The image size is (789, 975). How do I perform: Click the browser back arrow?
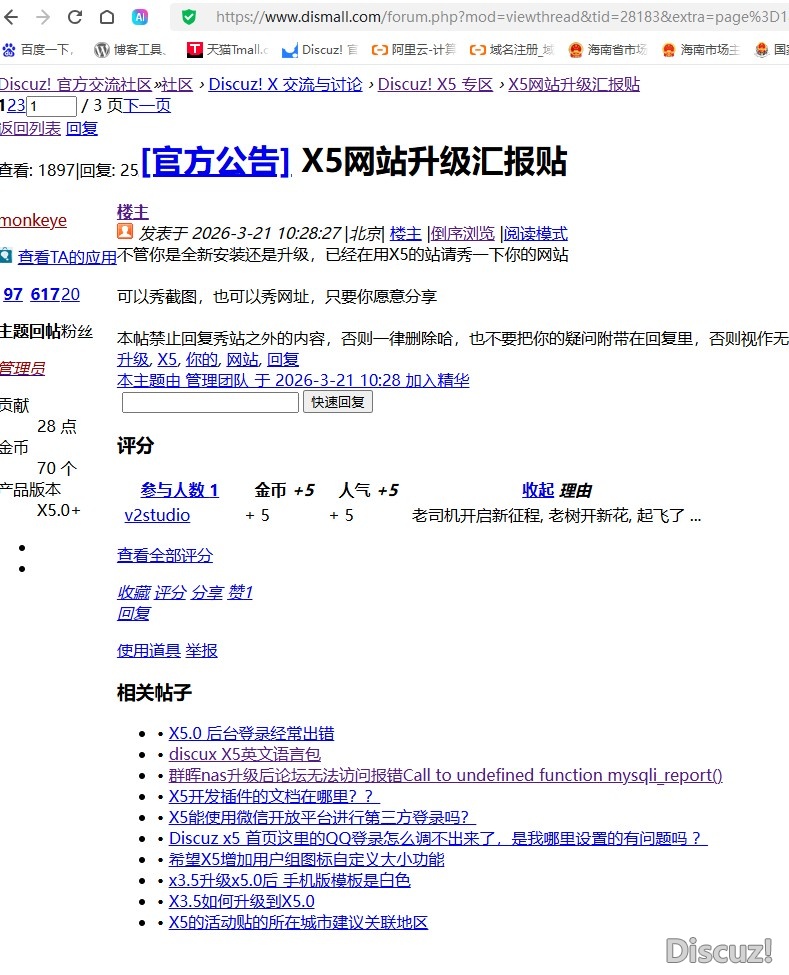point(11,17)
